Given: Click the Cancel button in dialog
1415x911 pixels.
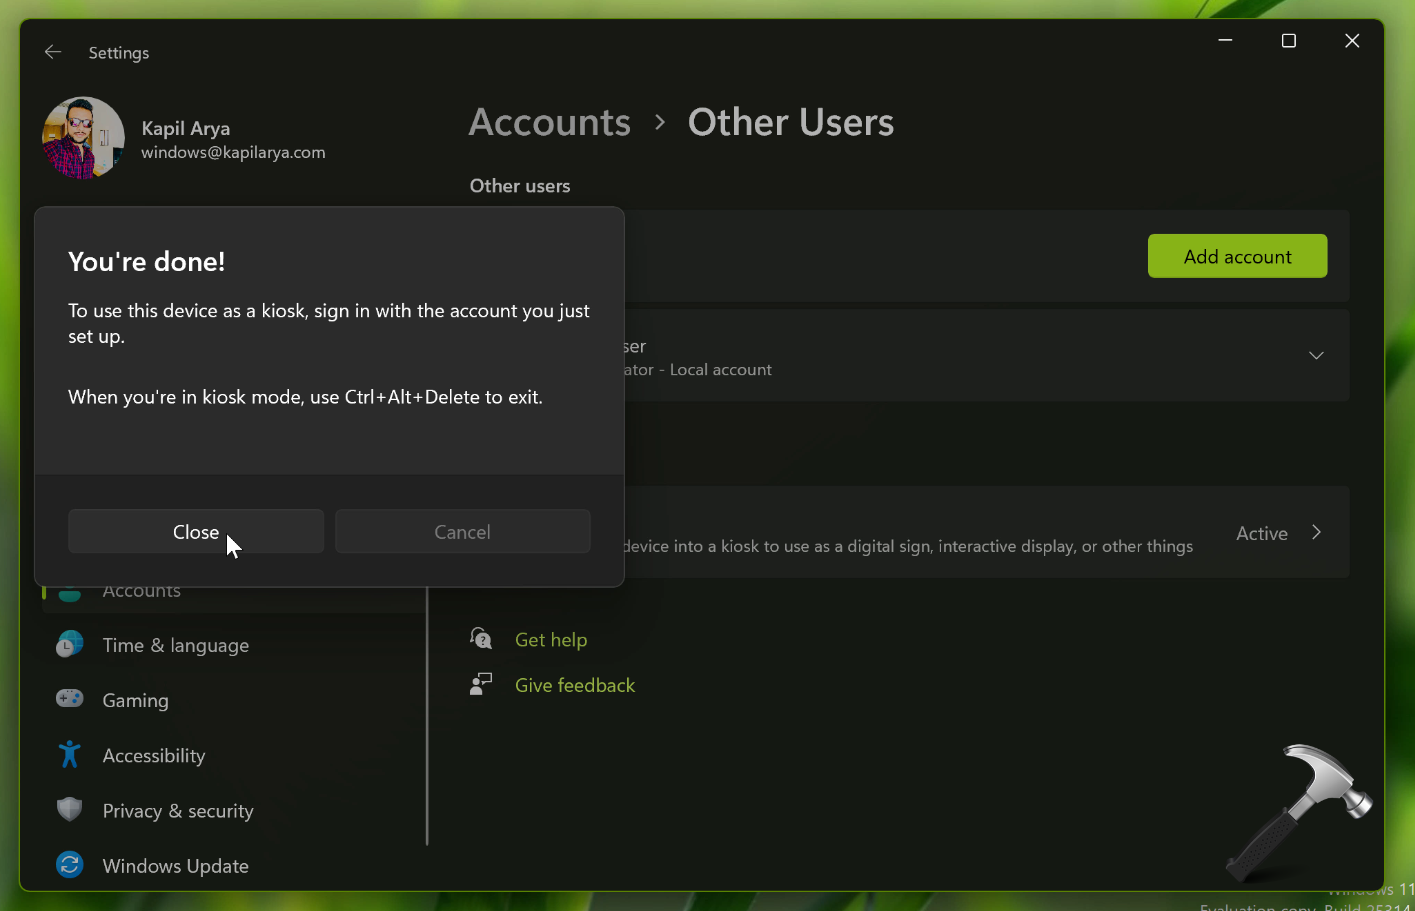Looking at the screenshot, I should coord(462,532).
